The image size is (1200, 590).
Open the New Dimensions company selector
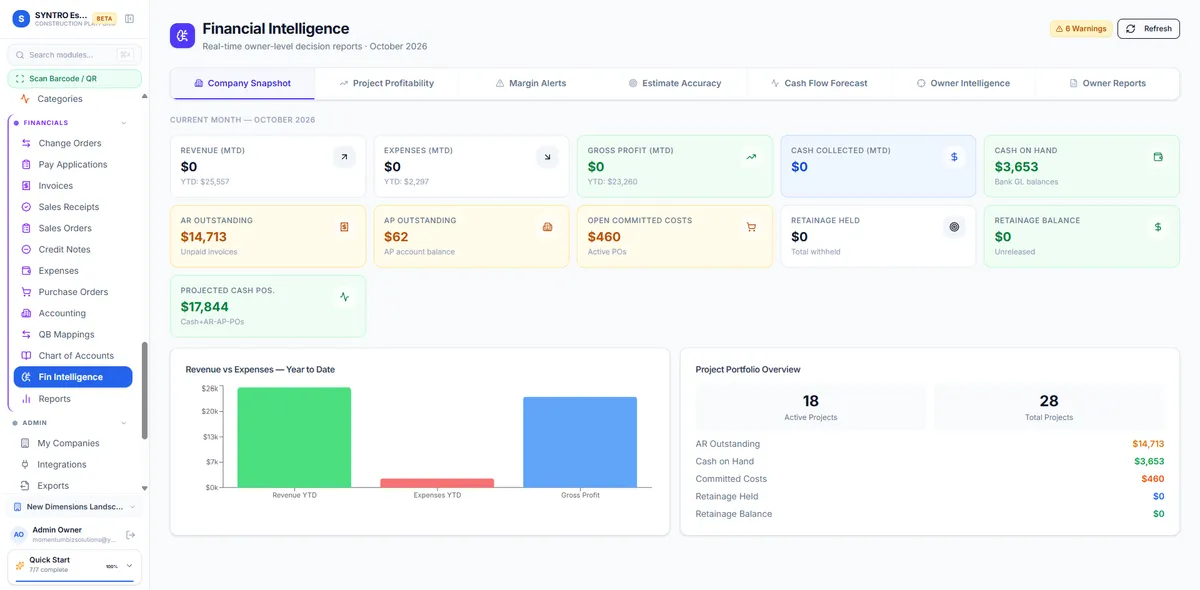pyautogui.click(x=75, y=507)
